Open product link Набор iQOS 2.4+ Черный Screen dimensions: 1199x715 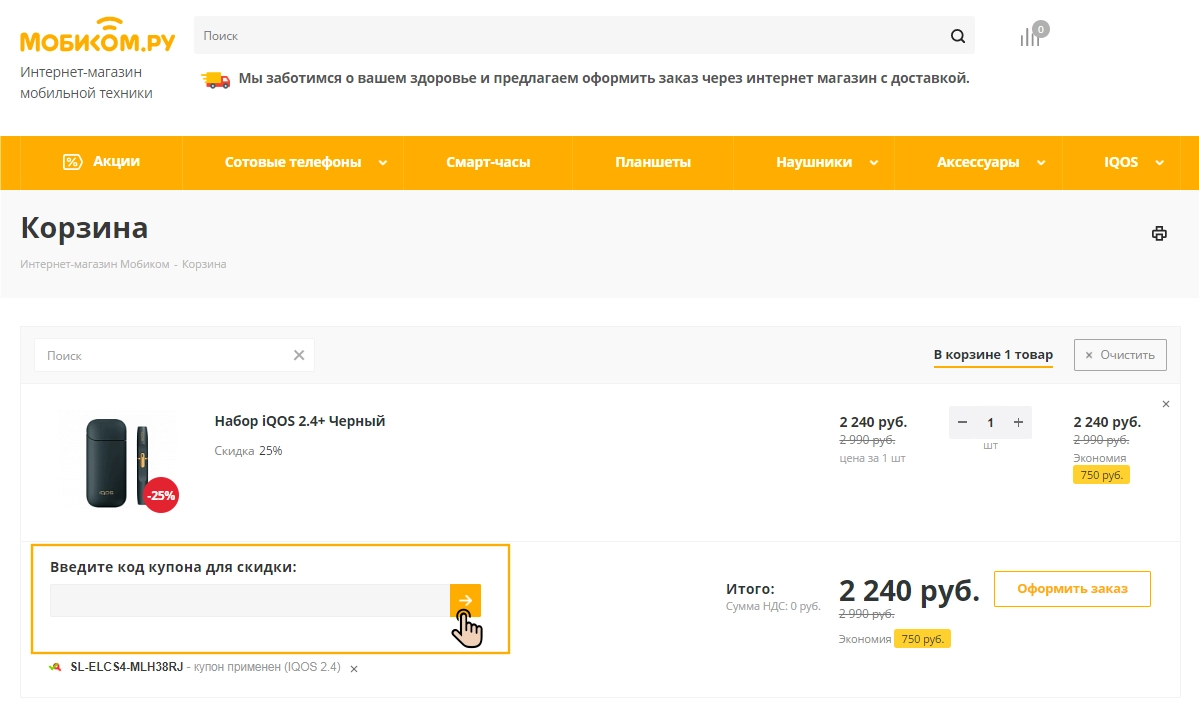pyautogui.click(x=300, y=421)
